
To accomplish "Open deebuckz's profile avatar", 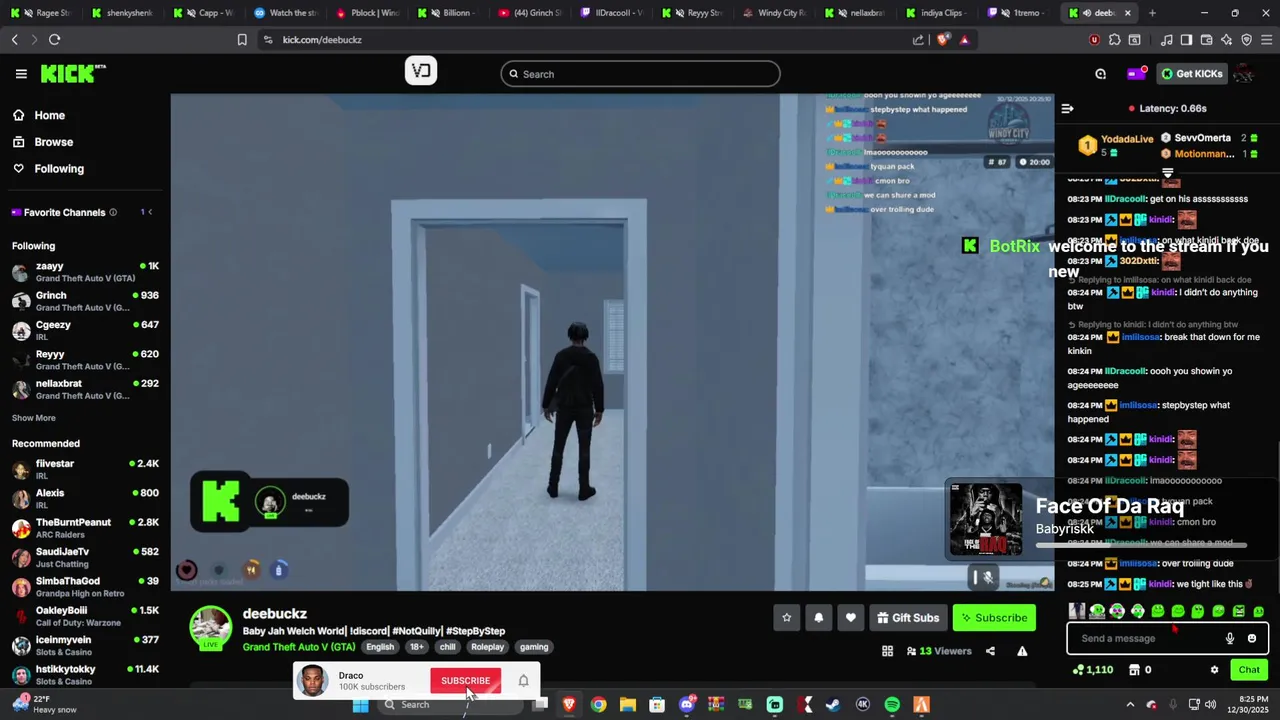I will 211,628.
